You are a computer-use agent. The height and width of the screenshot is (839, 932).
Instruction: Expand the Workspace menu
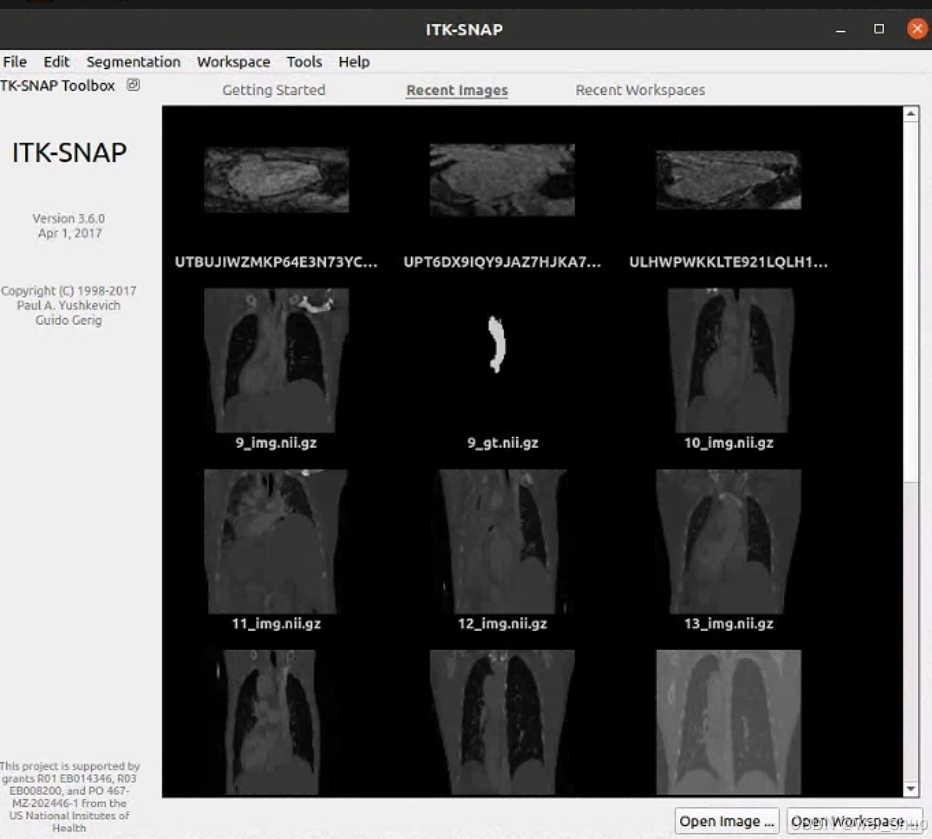pos(233,62)
